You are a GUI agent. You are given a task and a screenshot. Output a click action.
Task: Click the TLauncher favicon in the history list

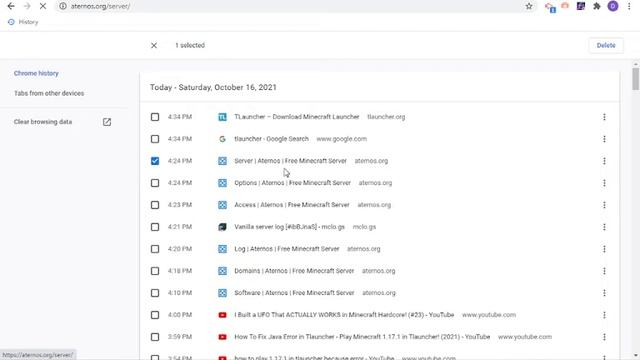[222, 117]
